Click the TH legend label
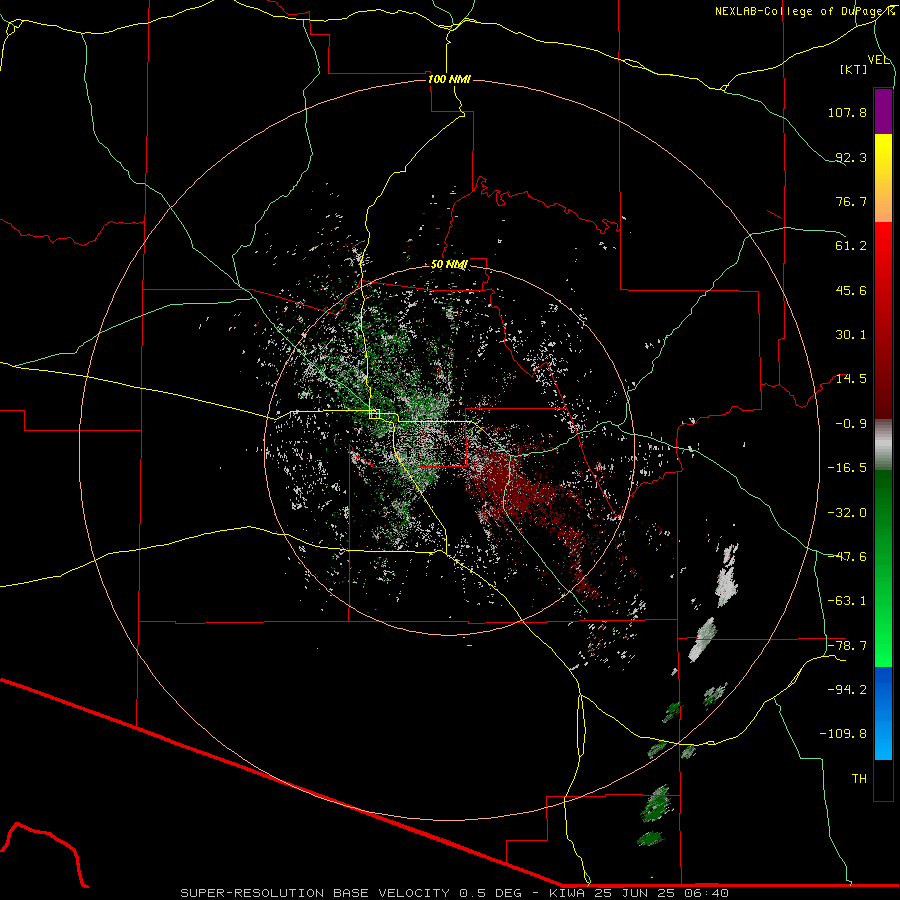Image resolution: width=900 pixels, height=900 pixels. coord(859,778)
